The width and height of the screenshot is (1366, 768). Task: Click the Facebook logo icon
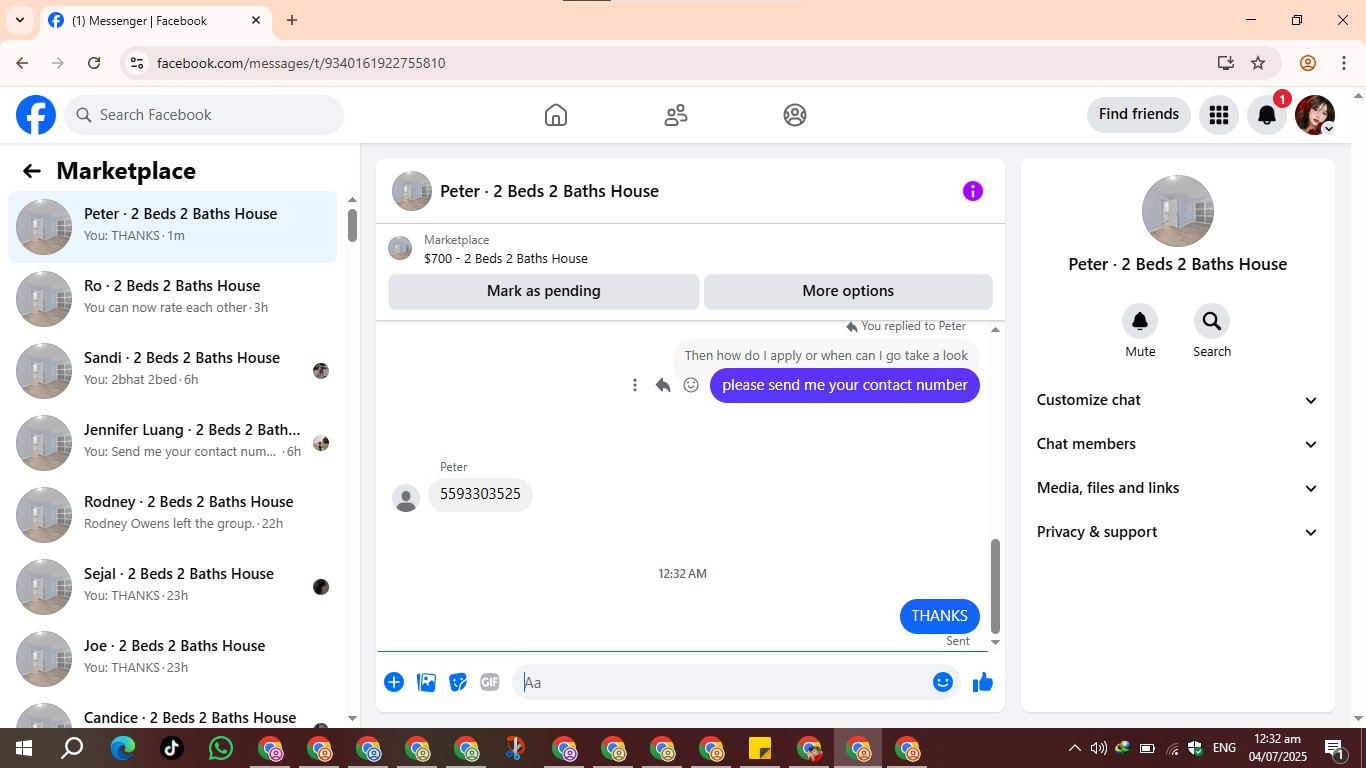tap(36, 115)
